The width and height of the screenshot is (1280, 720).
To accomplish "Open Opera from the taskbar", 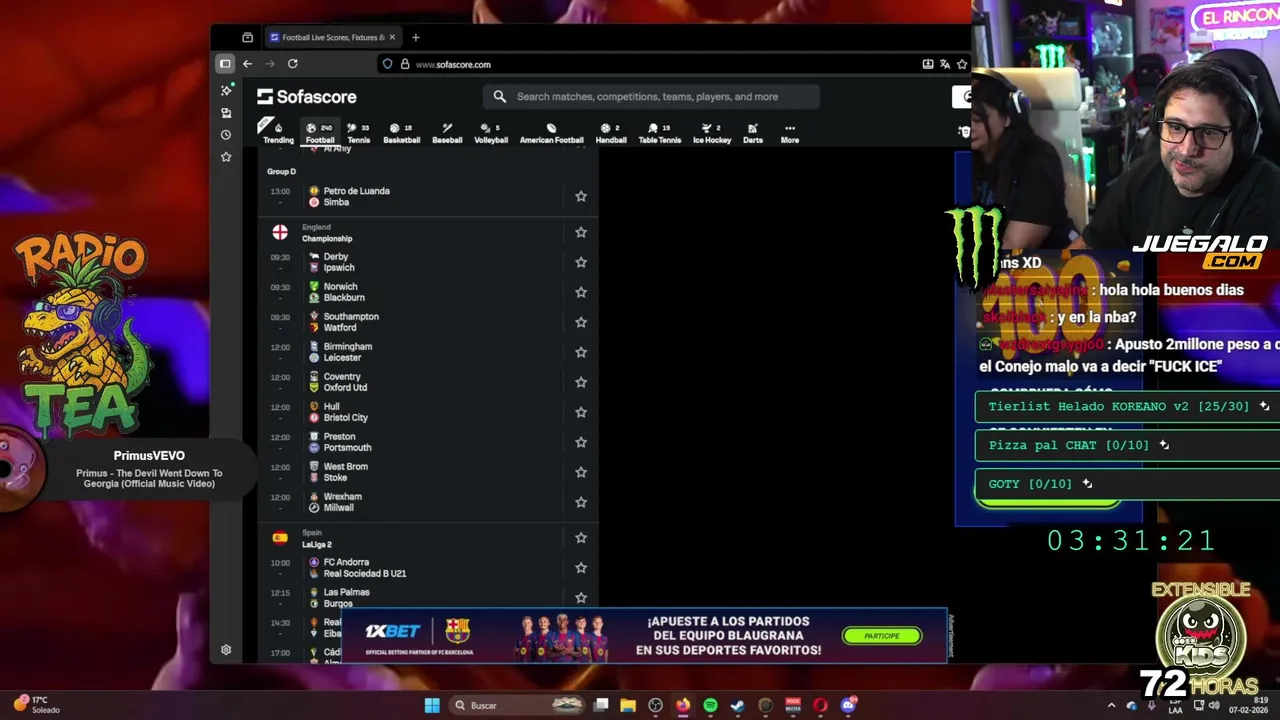I will [820, 705].
